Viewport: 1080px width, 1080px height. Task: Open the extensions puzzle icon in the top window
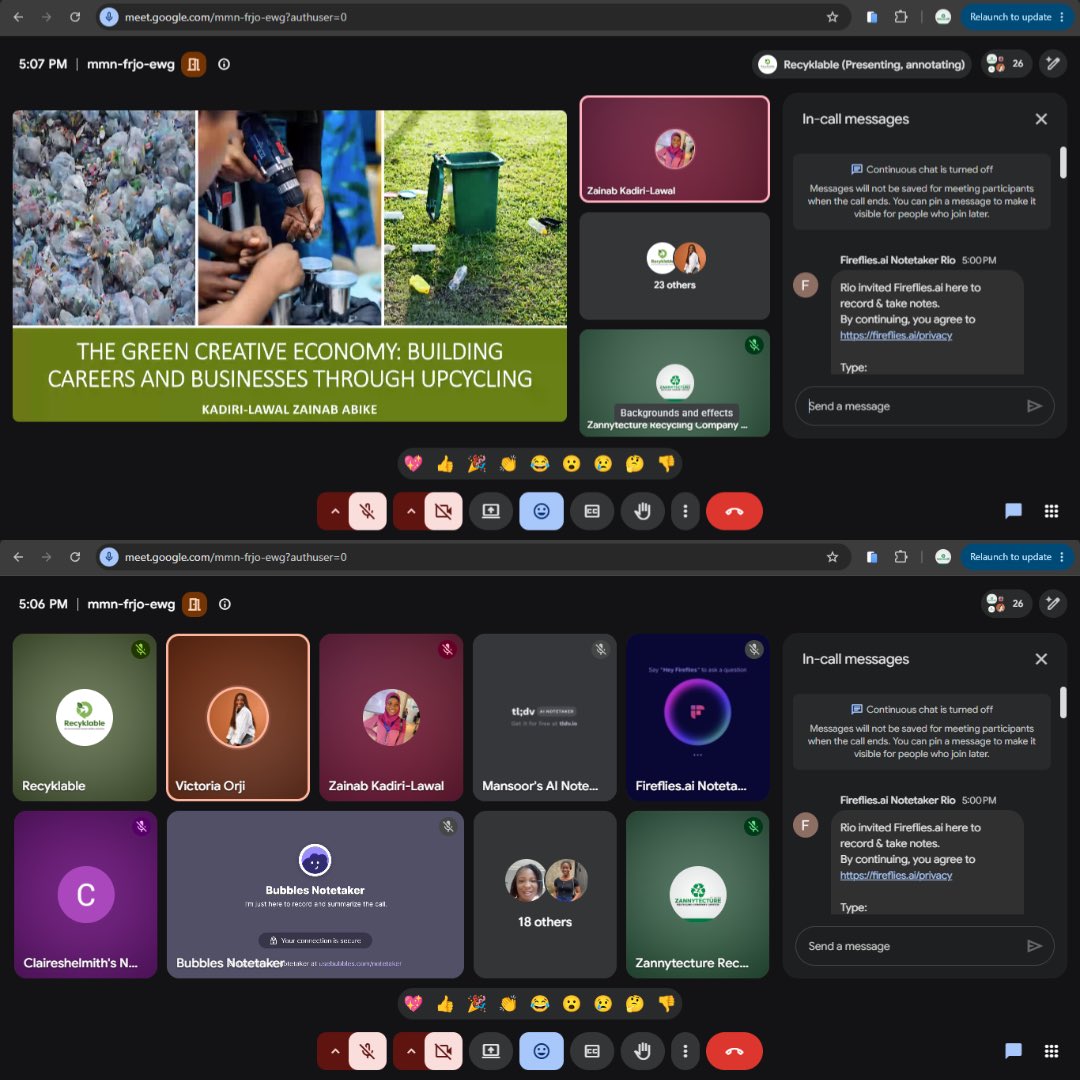pos(900,17)
